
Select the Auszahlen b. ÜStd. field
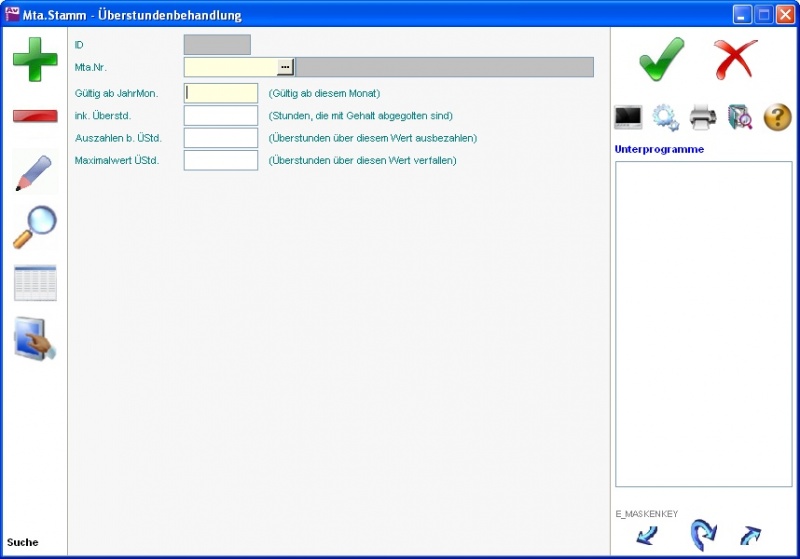(x=221, y=138)
